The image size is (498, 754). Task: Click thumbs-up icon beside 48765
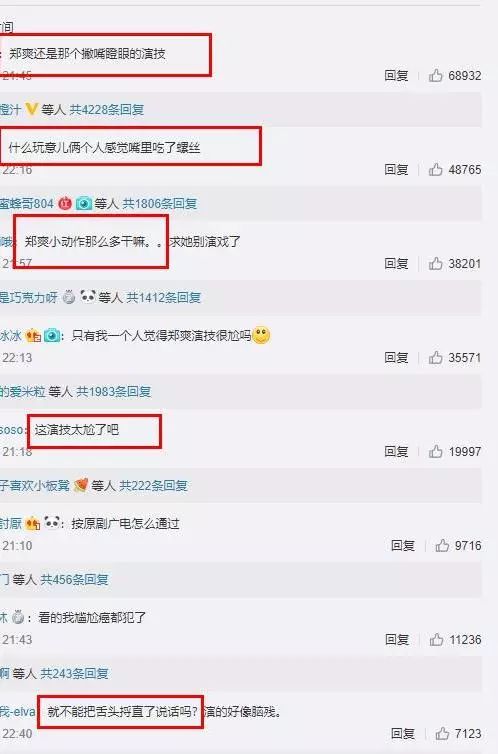tap(436, 169)
